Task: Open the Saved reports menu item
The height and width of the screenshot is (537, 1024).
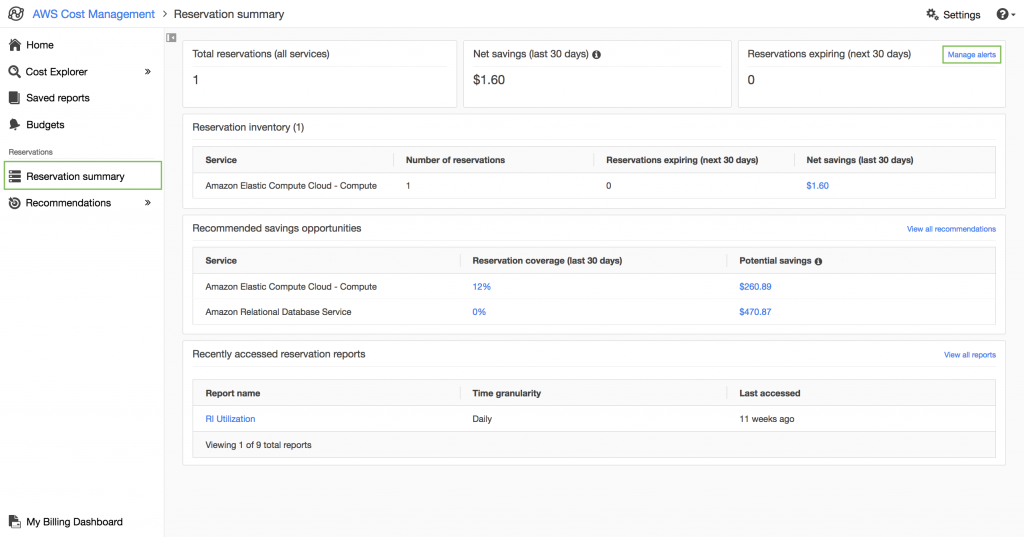Action: [58, 98]
